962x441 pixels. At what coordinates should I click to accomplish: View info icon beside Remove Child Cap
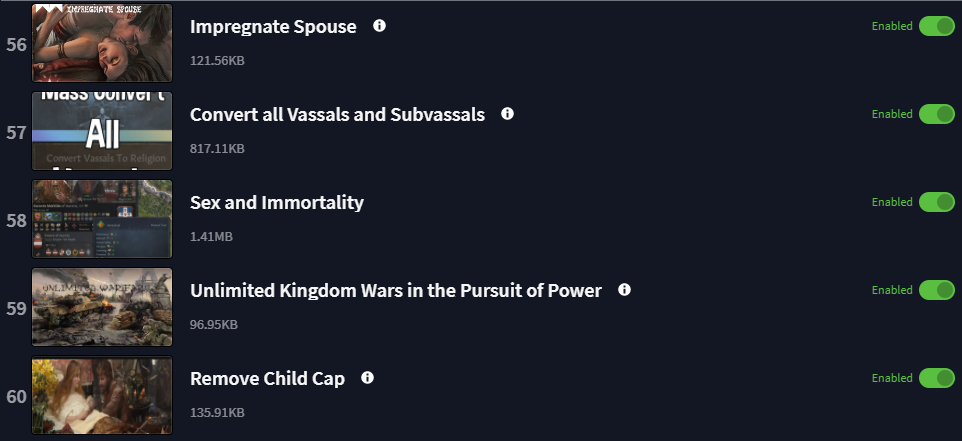[x=367, y=377]
